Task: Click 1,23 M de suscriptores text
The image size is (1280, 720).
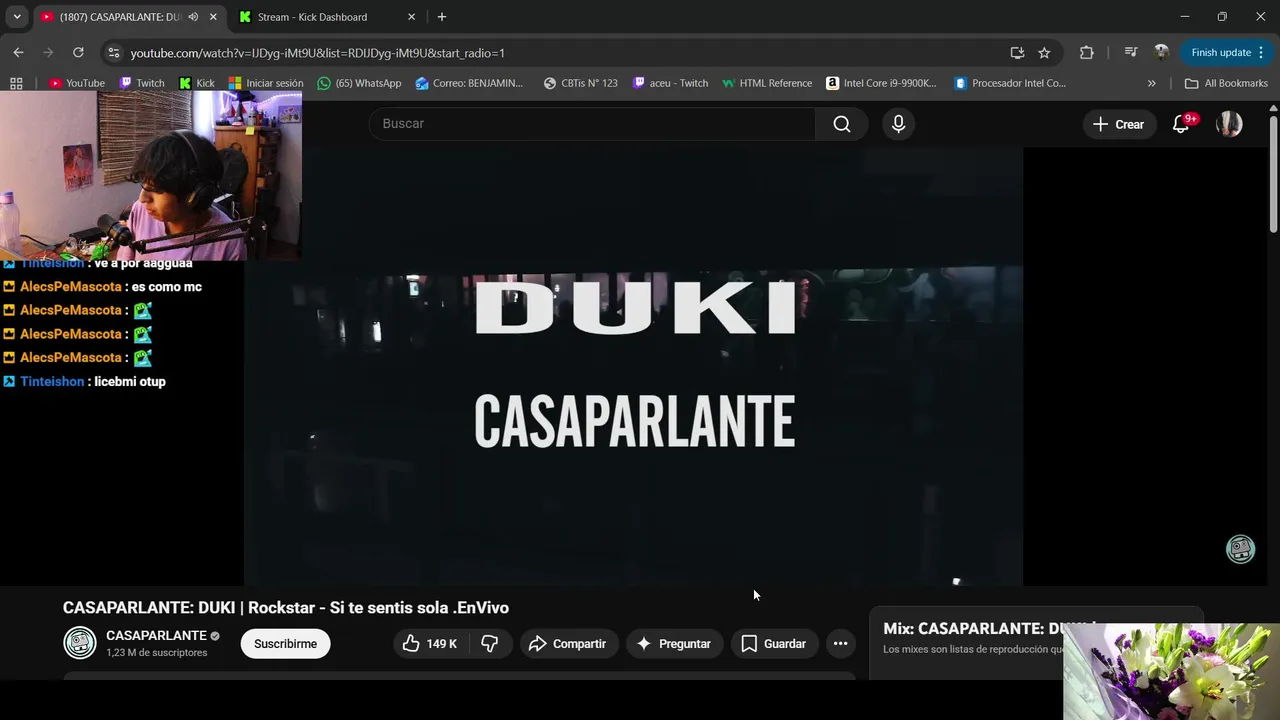Action: coord(157,653)
